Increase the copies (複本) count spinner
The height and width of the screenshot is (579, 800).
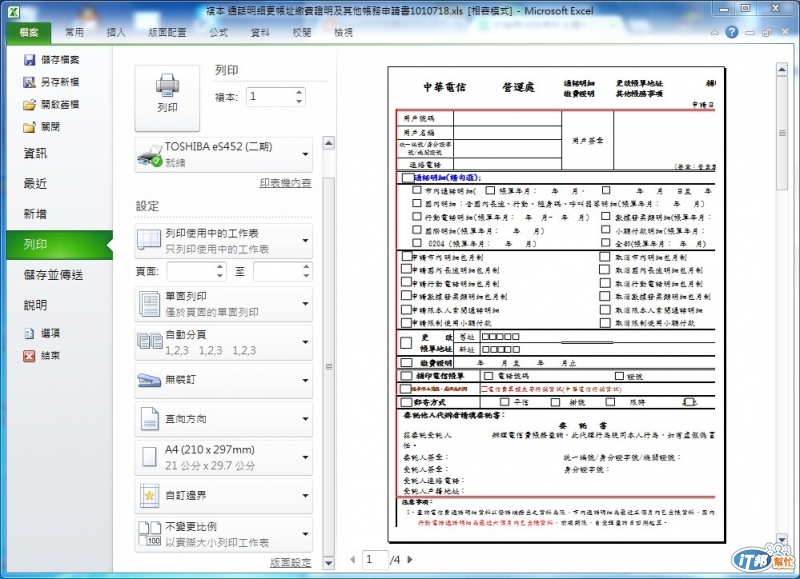[299, 92]
